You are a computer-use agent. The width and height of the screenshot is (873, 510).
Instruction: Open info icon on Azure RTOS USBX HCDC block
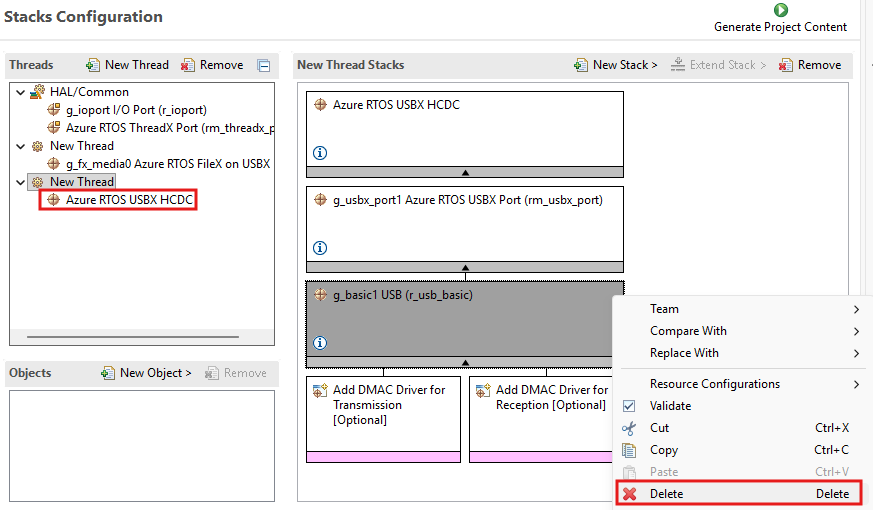pos(320,153)
